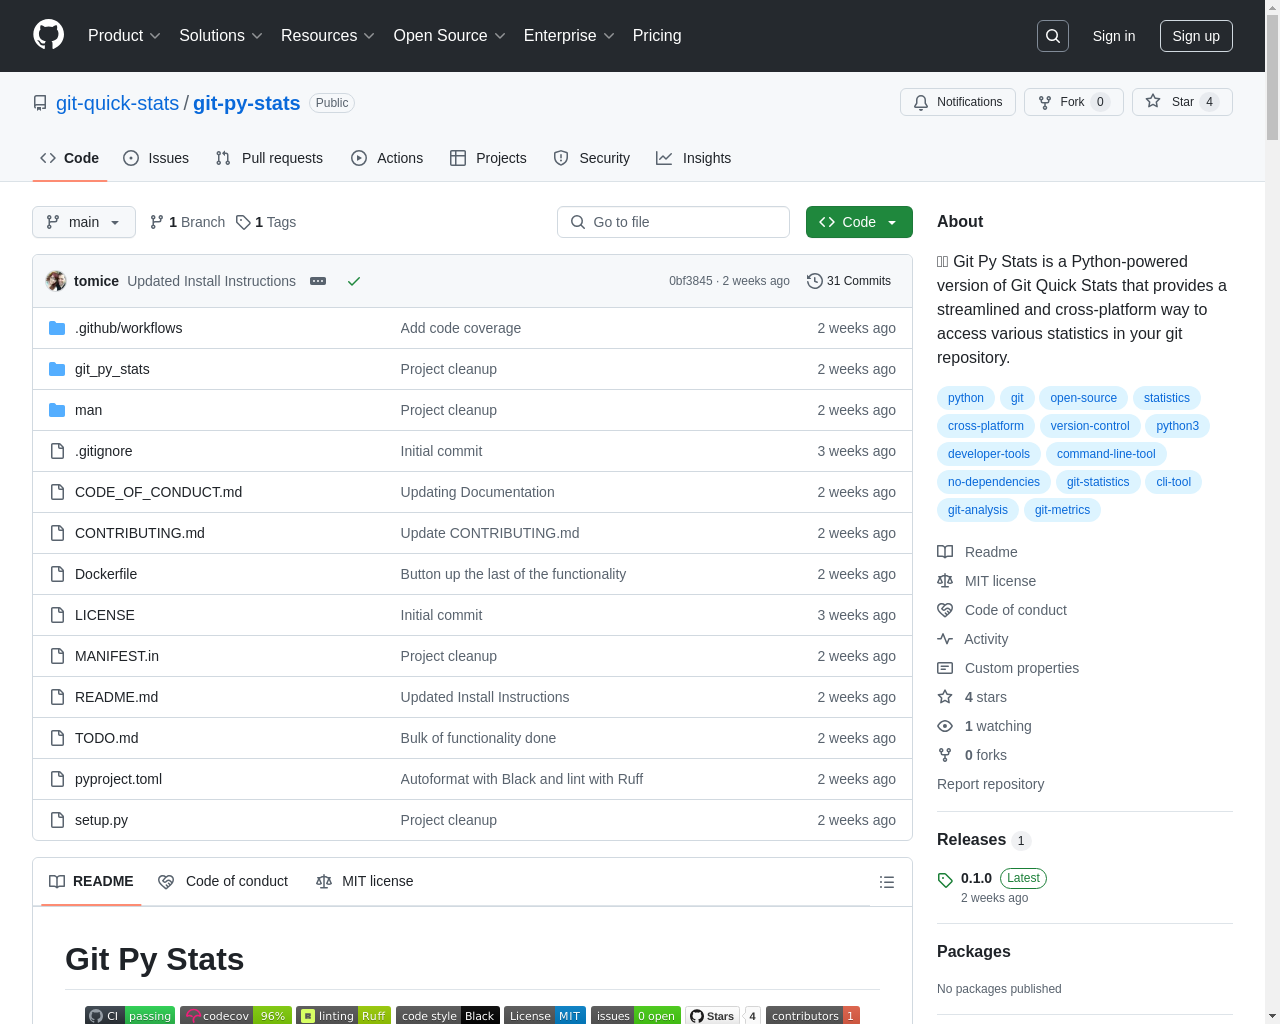The height and width of the screenshot is (1024, 1280).
Task: Select the git-metrics topic tag
Action: 1062,510
